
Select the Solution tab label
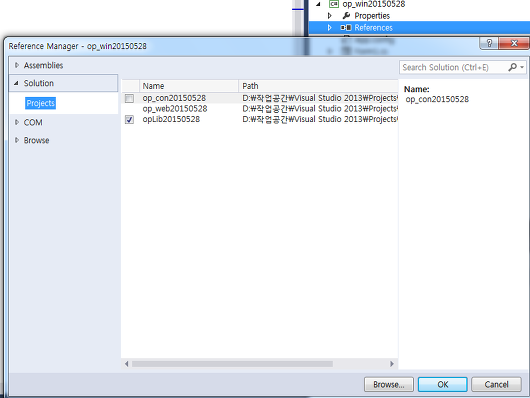(39, 83)
